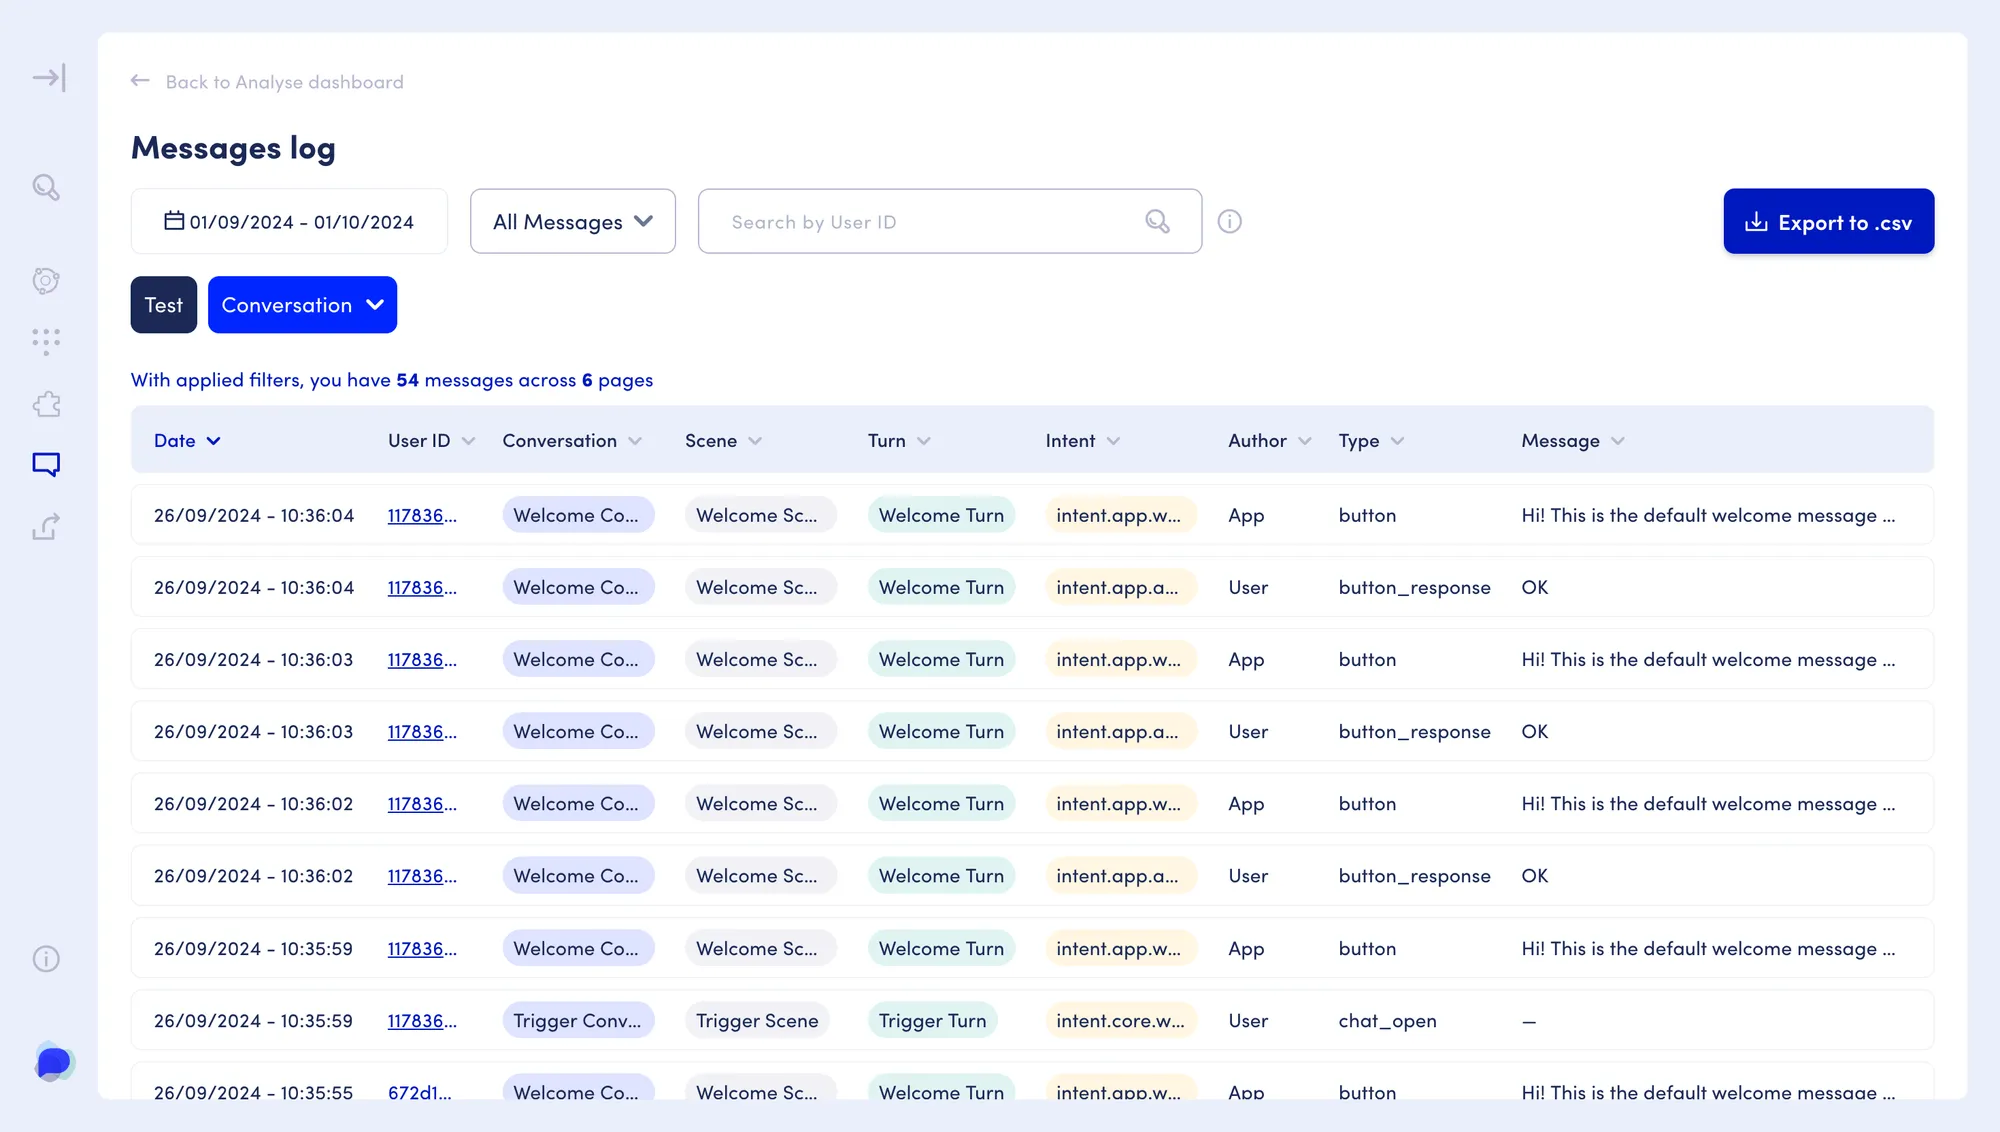Expand the collapsed sidebar with arrow icon
This screenshot has width=2000, height=1132.
point(48,78)
